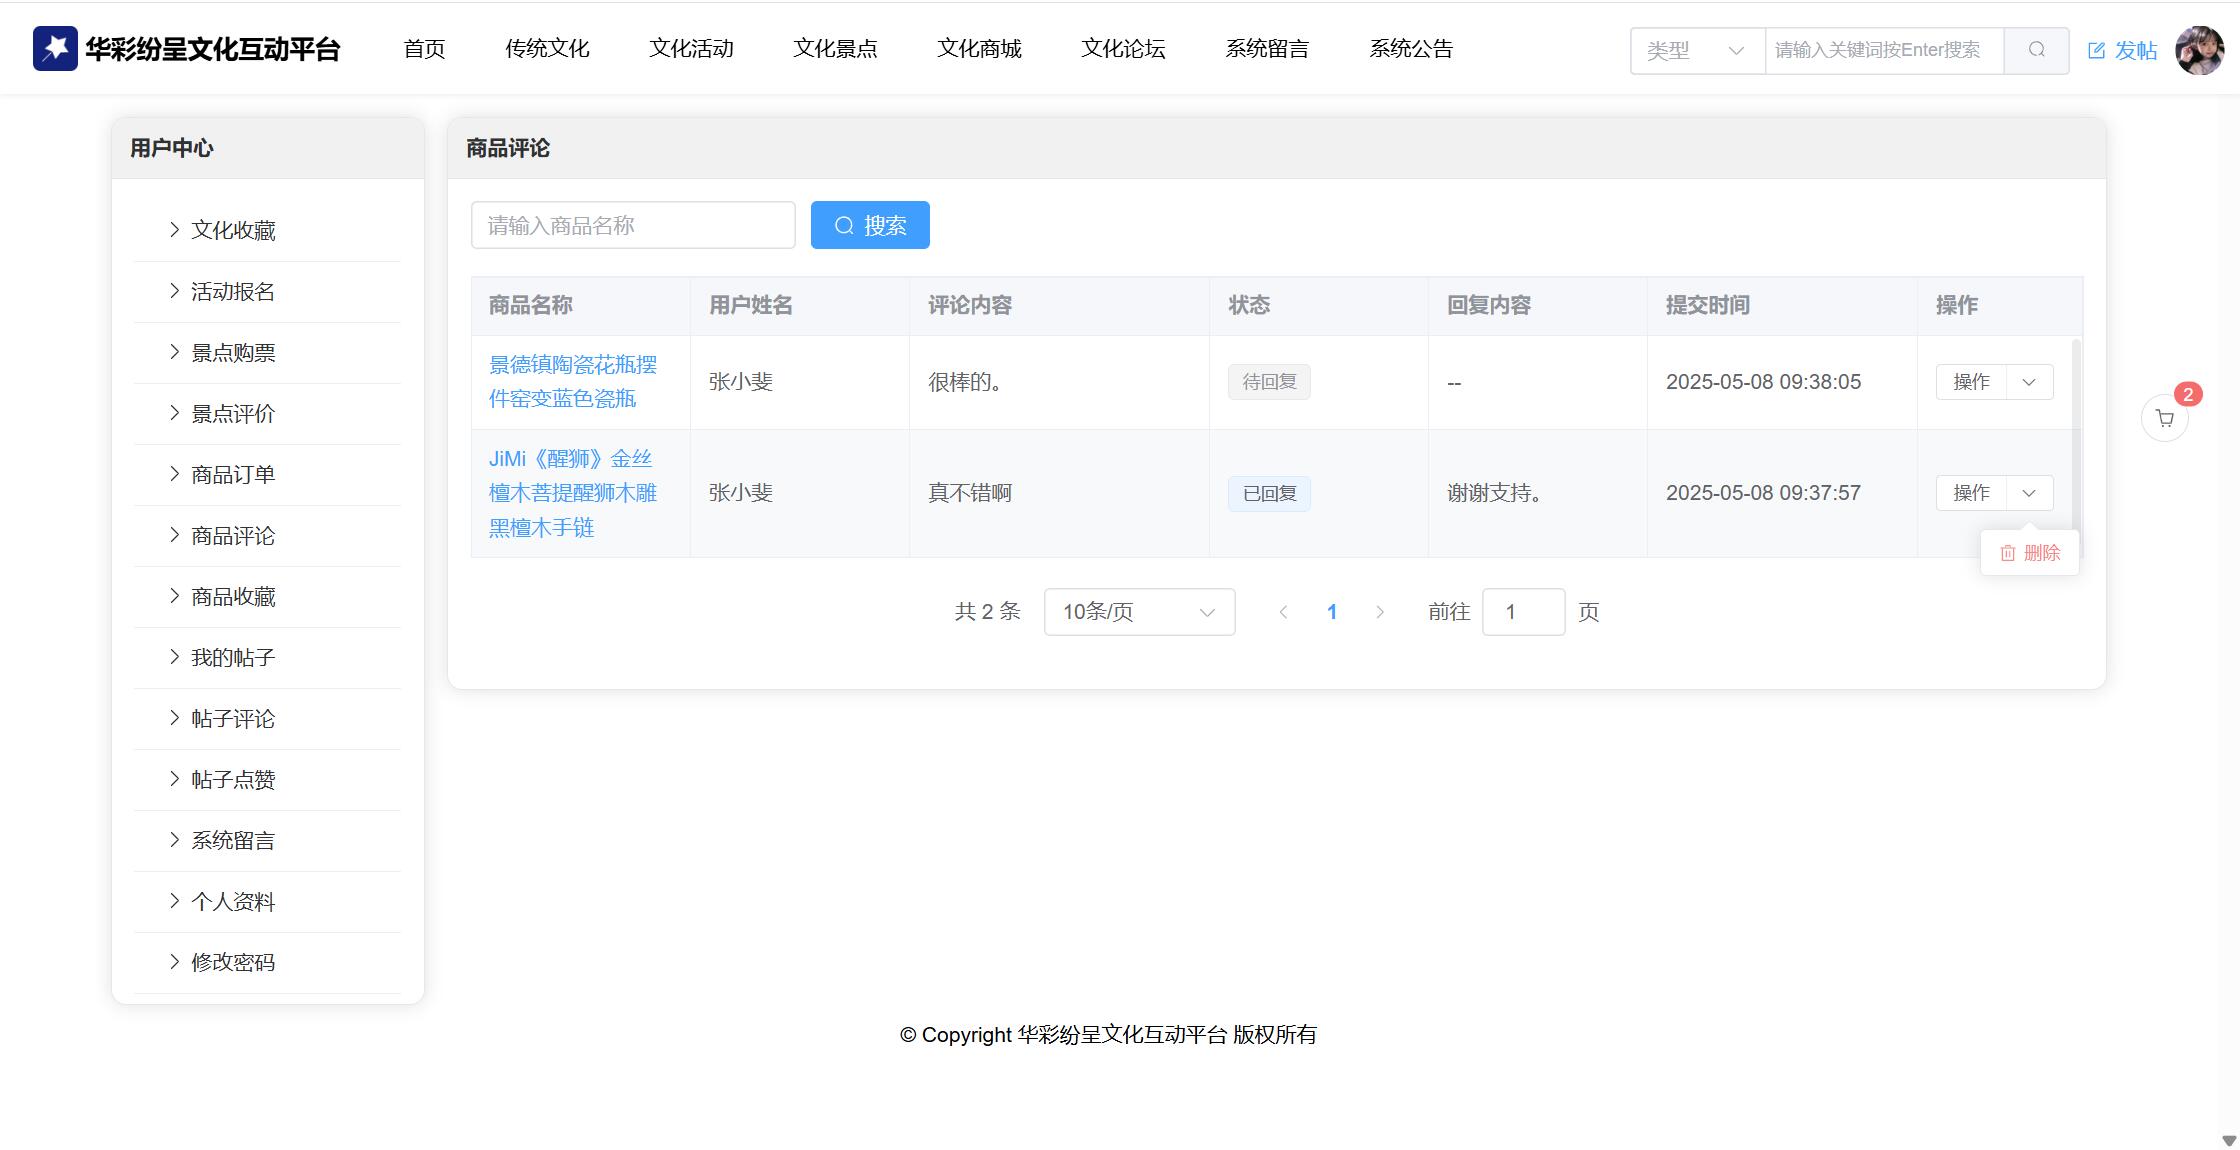Image resolution: width=2240 pixels, height=1150 pixels.
Task: Open the shopping cart floating icon
Action: click(2165, 418)
